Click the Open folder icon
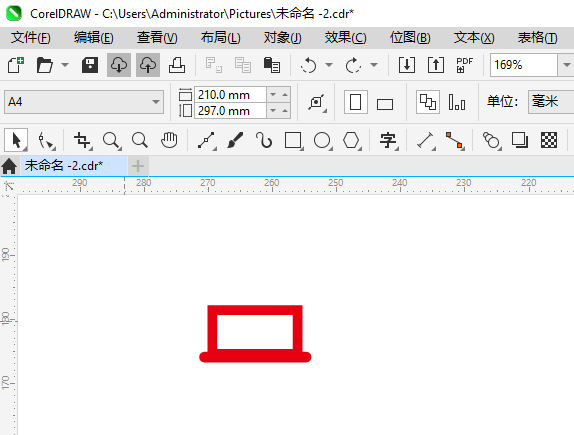 click(45, 65)
